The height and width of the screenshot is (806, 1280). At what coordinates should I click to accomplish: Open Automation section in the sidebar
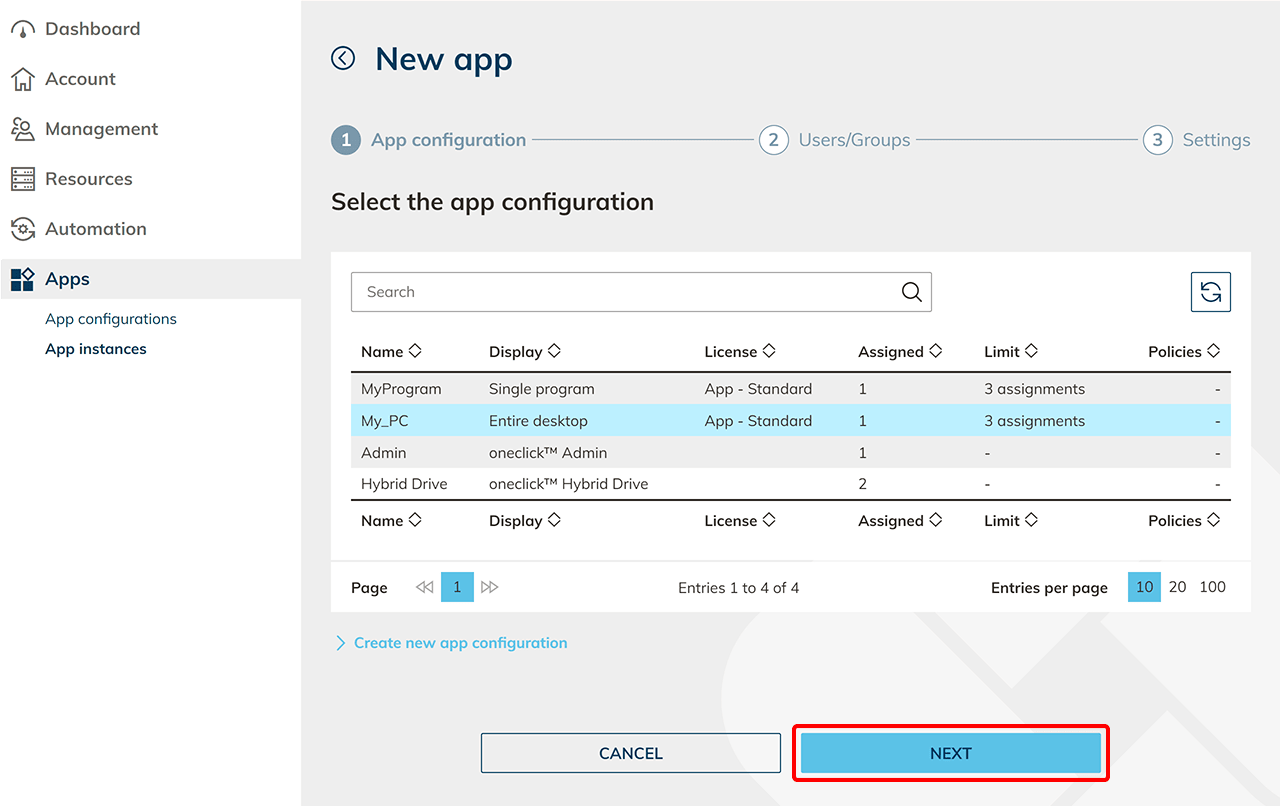[x=95, y=229]
